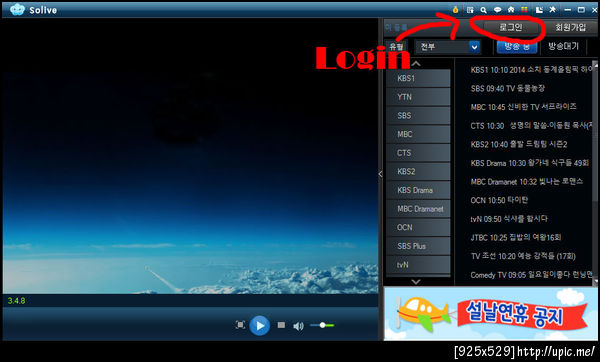Switch layout using the mini-mode icon
The image size is (600, 362).
tap(539, 10)
